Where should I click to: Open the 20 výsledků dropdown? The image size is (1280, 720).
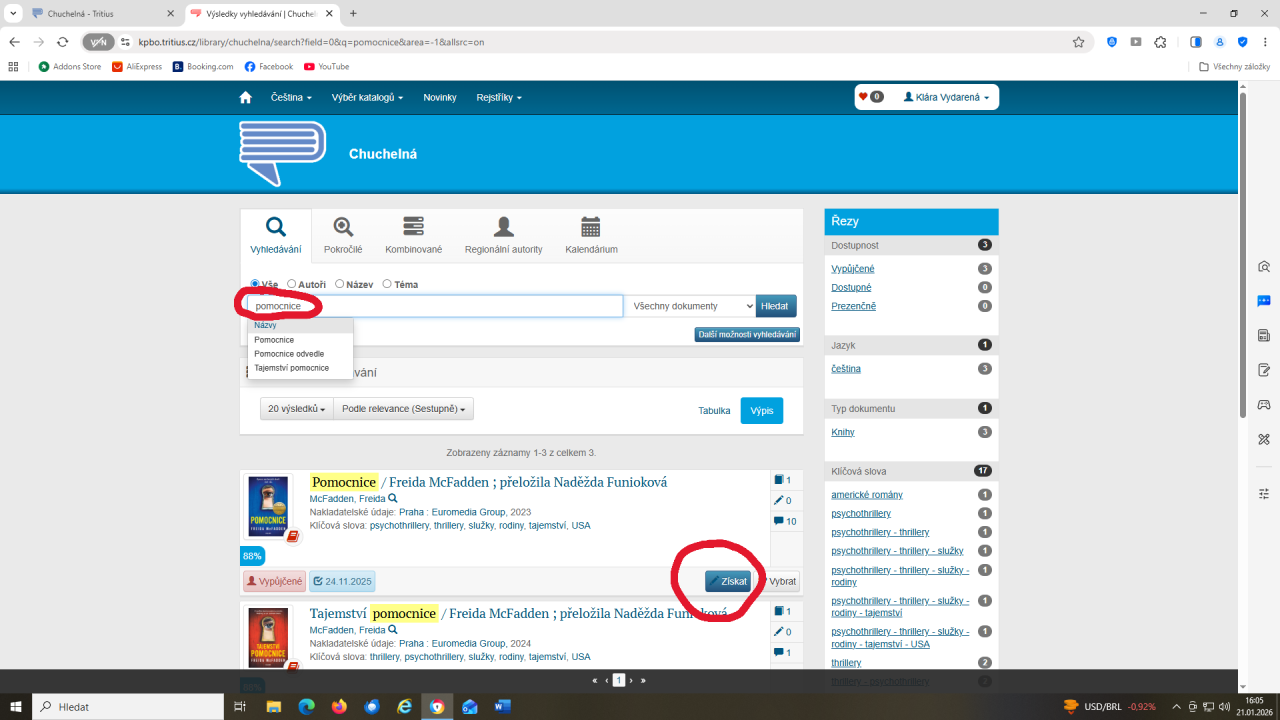297,409
